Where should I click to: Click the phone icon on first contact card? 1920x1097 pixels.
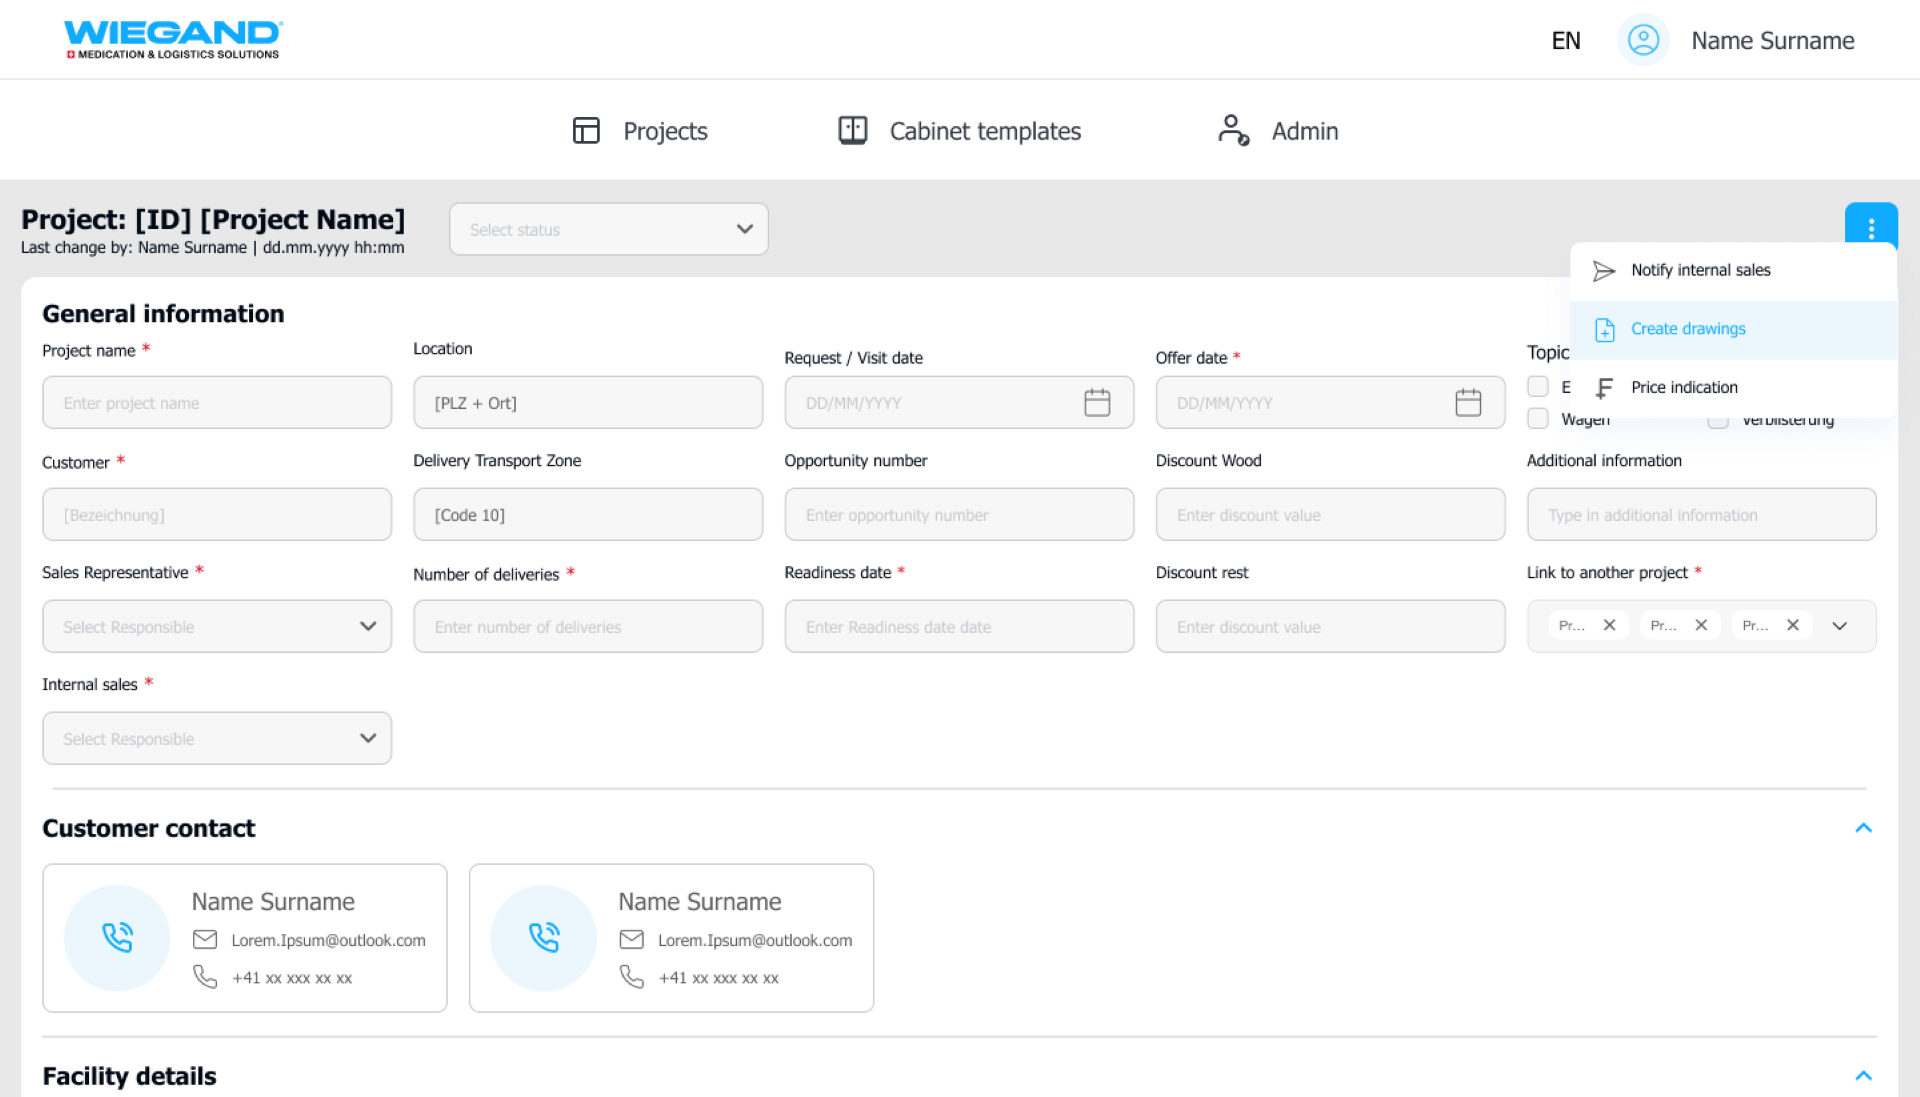[x=117, y=937]
